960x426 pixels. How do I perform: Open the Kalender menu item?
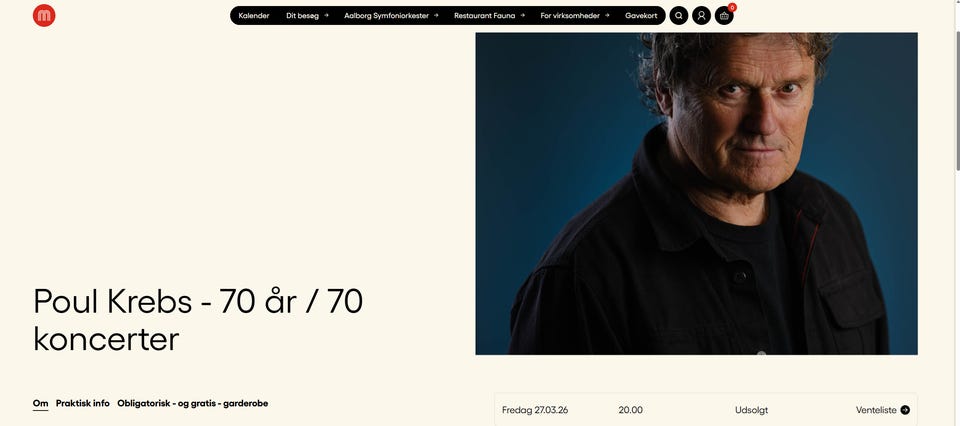pos(253,16)
